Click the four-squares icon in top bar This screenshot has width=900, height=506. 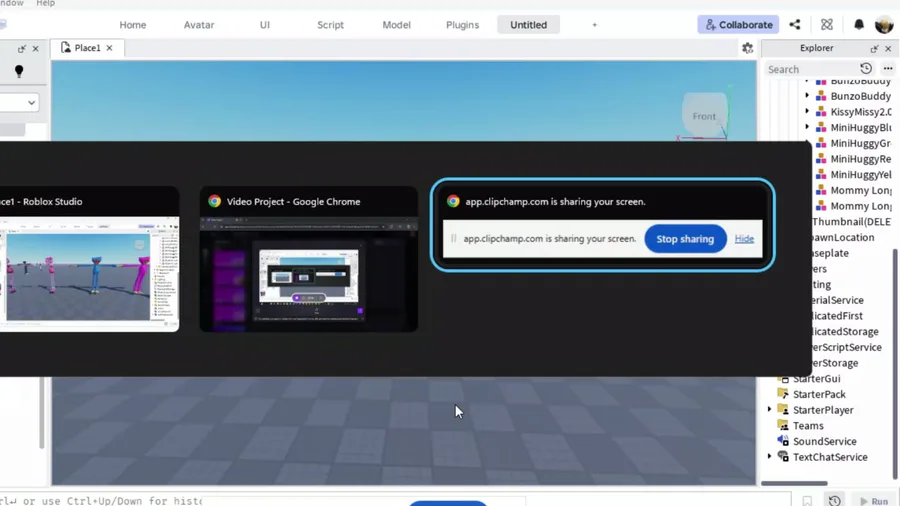pyautogui.click(x=827, y=25)
